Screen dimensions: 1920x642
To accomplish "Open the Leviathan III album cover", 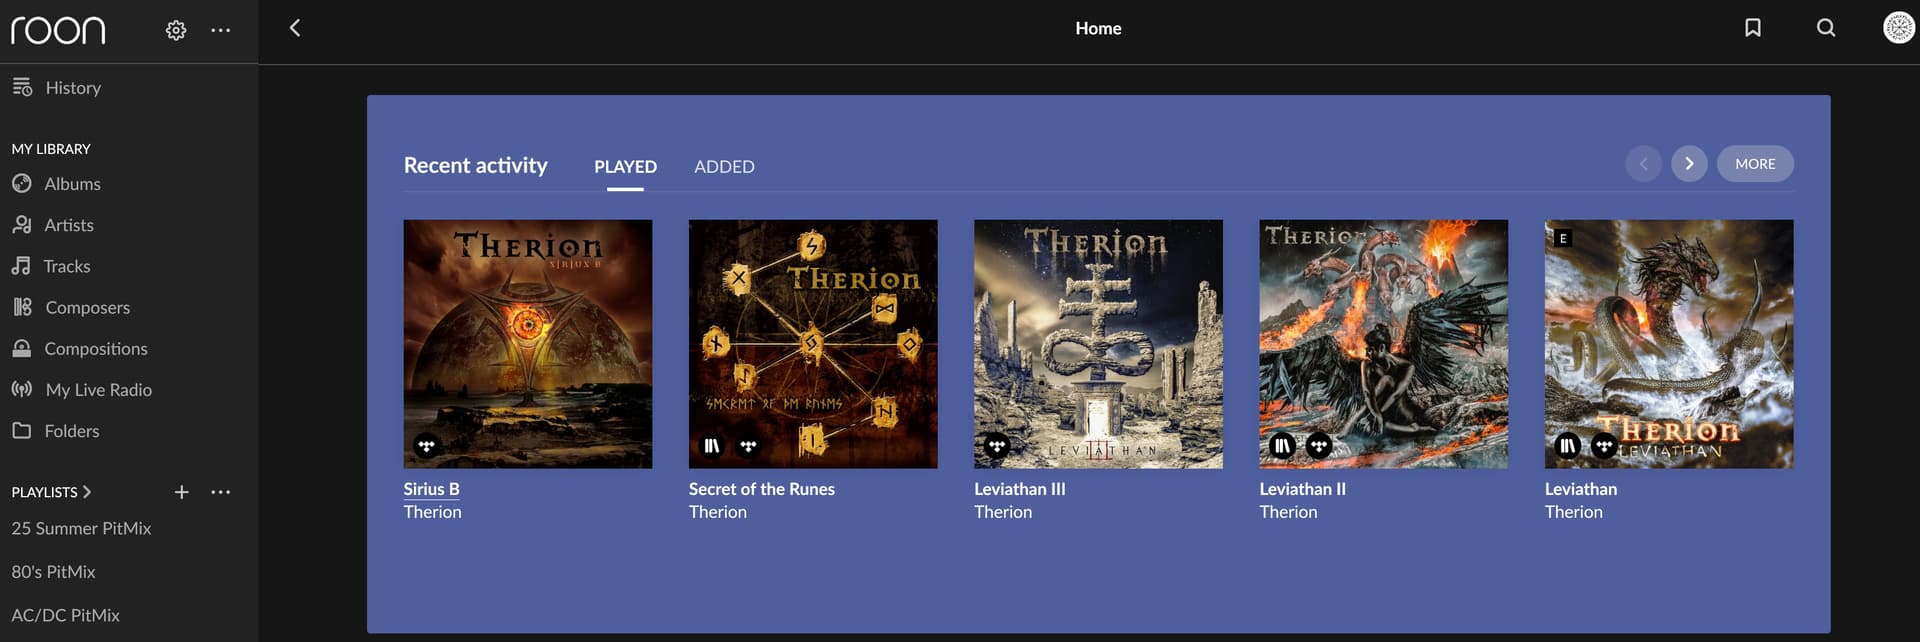I will pos(1098,343).
